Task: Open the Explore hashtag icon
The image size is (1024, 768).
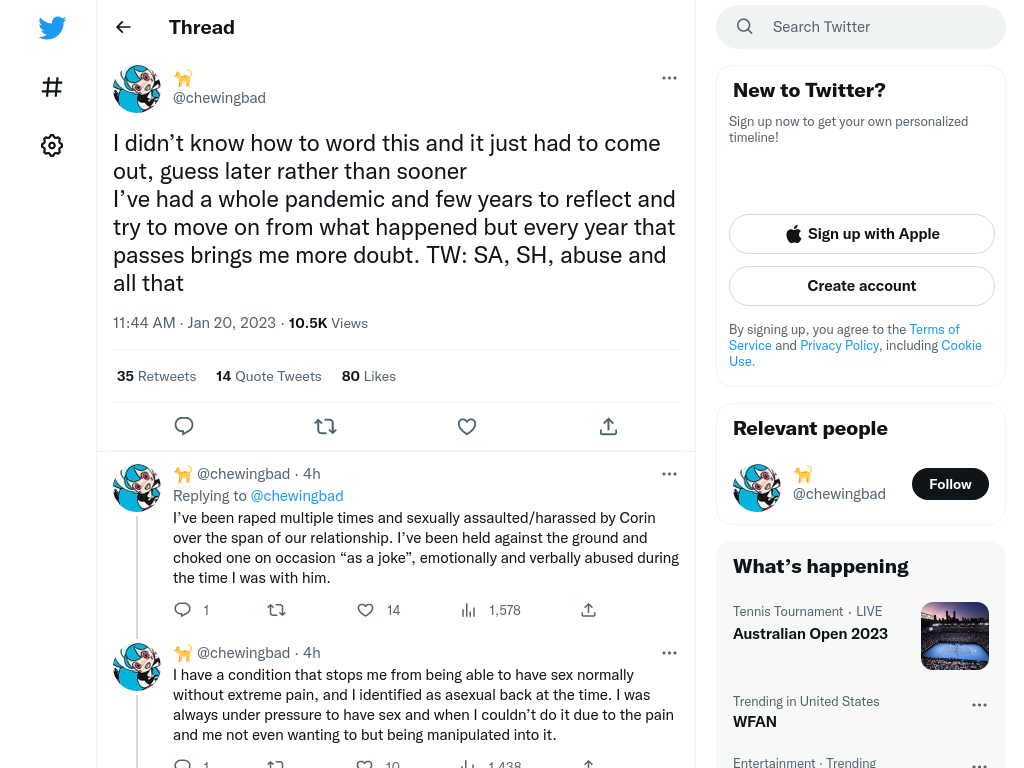Action: [52, 87]
